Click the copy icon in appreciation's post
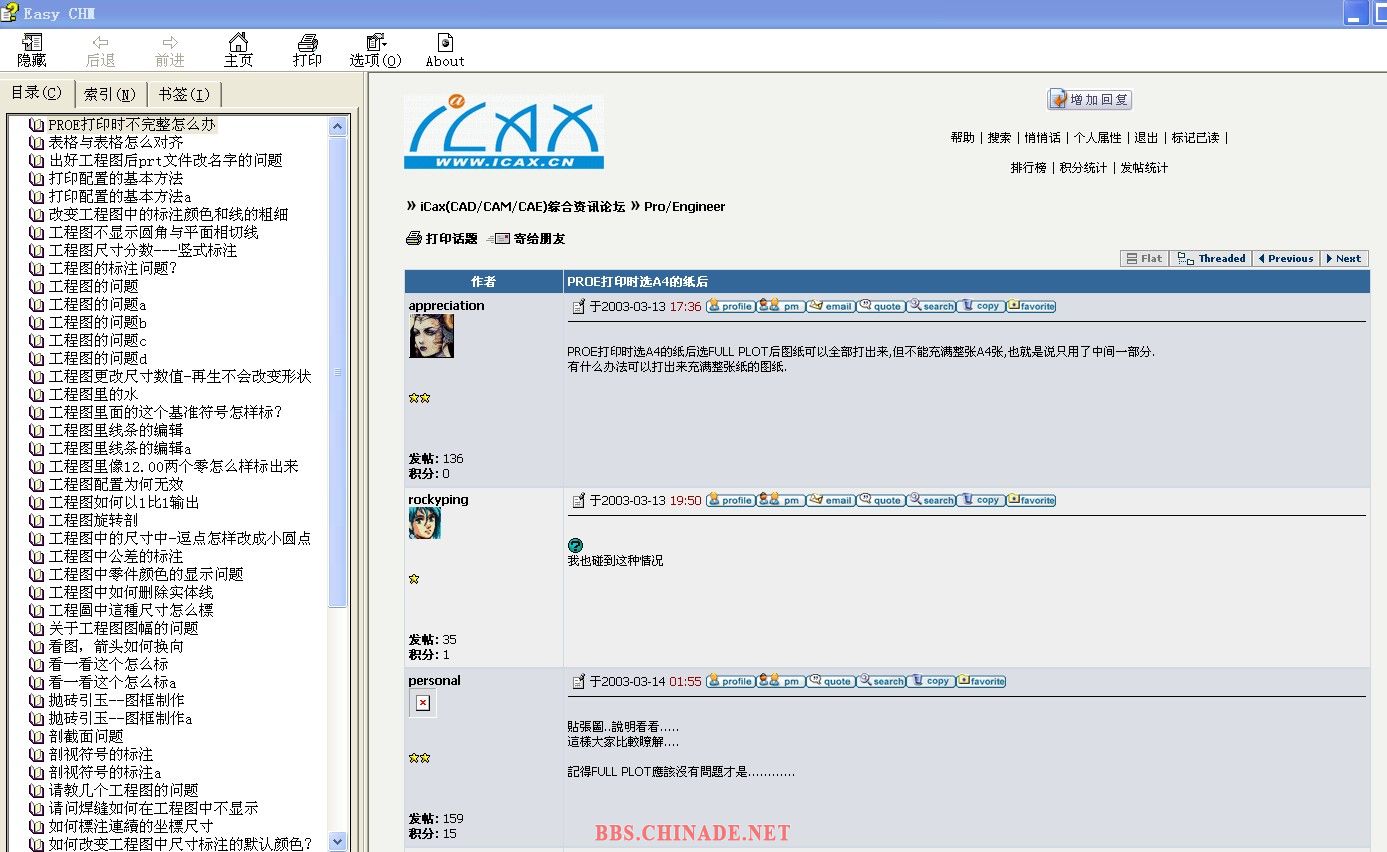The height and width of the screenshot is (852, 1387). tap(981, 306)
